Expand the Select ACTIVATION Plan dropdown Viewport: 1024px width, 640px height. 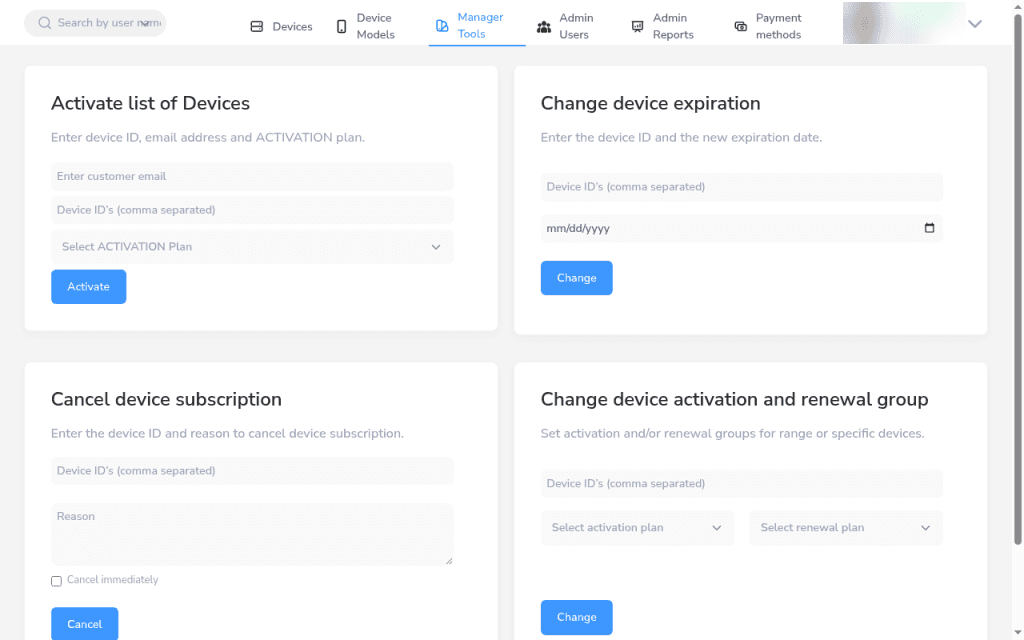click(x=252, y=247)
